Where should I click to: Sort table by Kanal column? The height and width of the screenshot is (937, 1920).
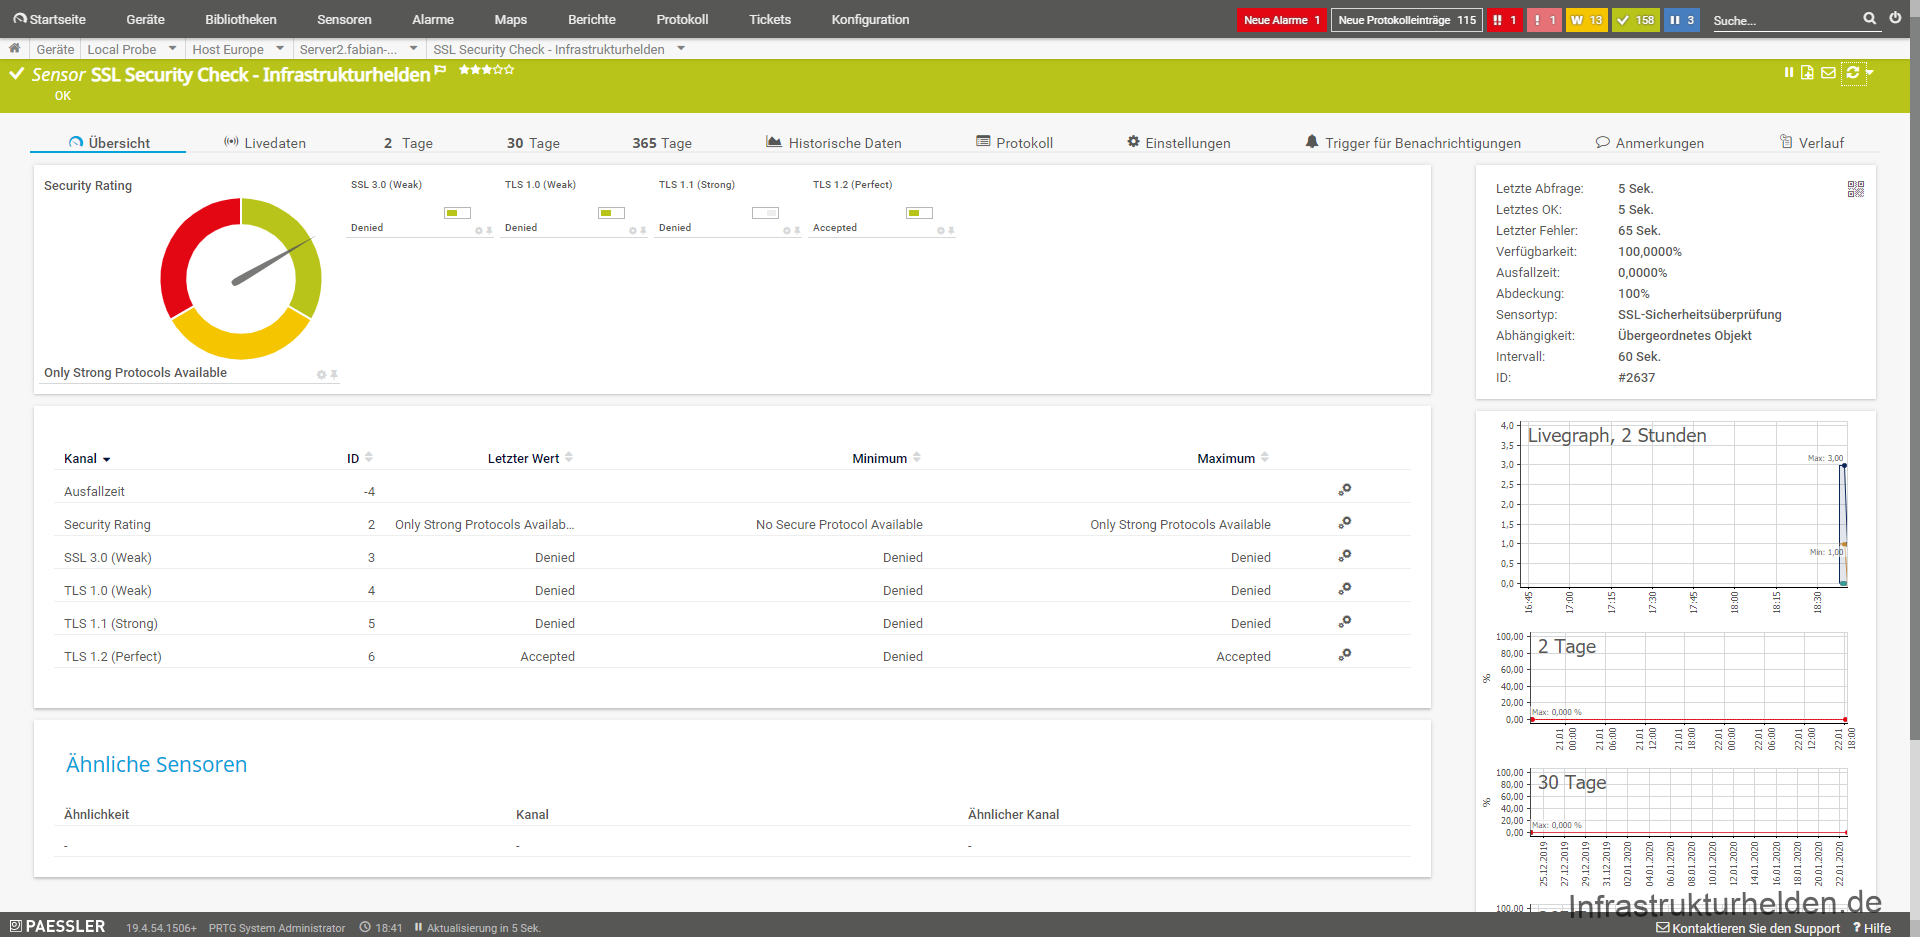click(x=87, y=459)
